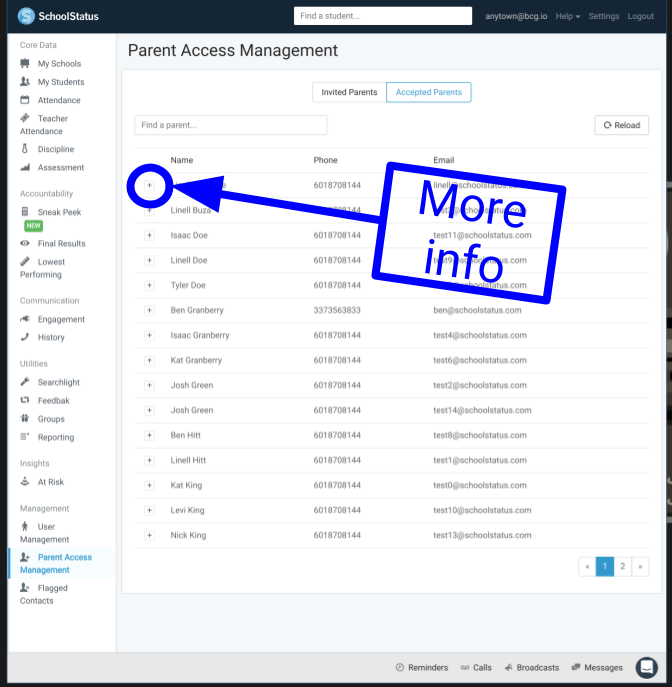The width and height of the screenshot is (672, 687).
Task: Expand the Ben Granberry row details
Action: [x=149, y=310]
